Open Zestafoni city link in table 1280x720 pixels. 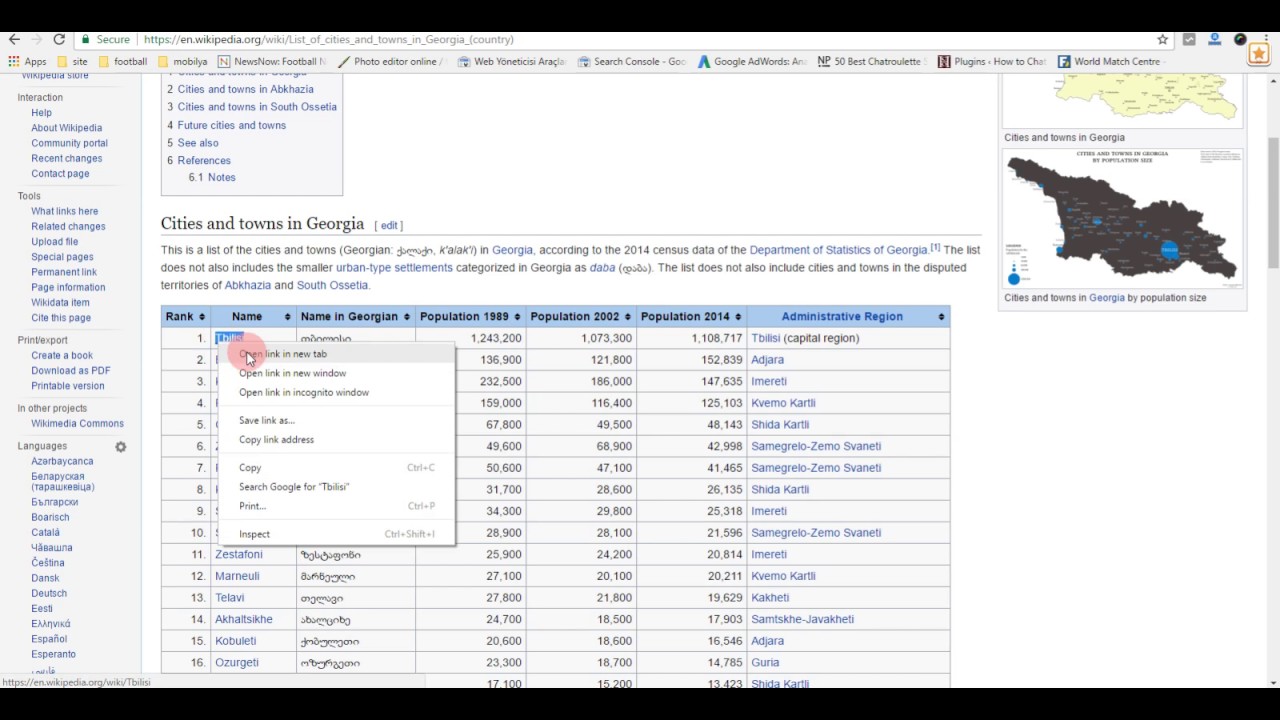pyautogui.click(x=239, y=554)
